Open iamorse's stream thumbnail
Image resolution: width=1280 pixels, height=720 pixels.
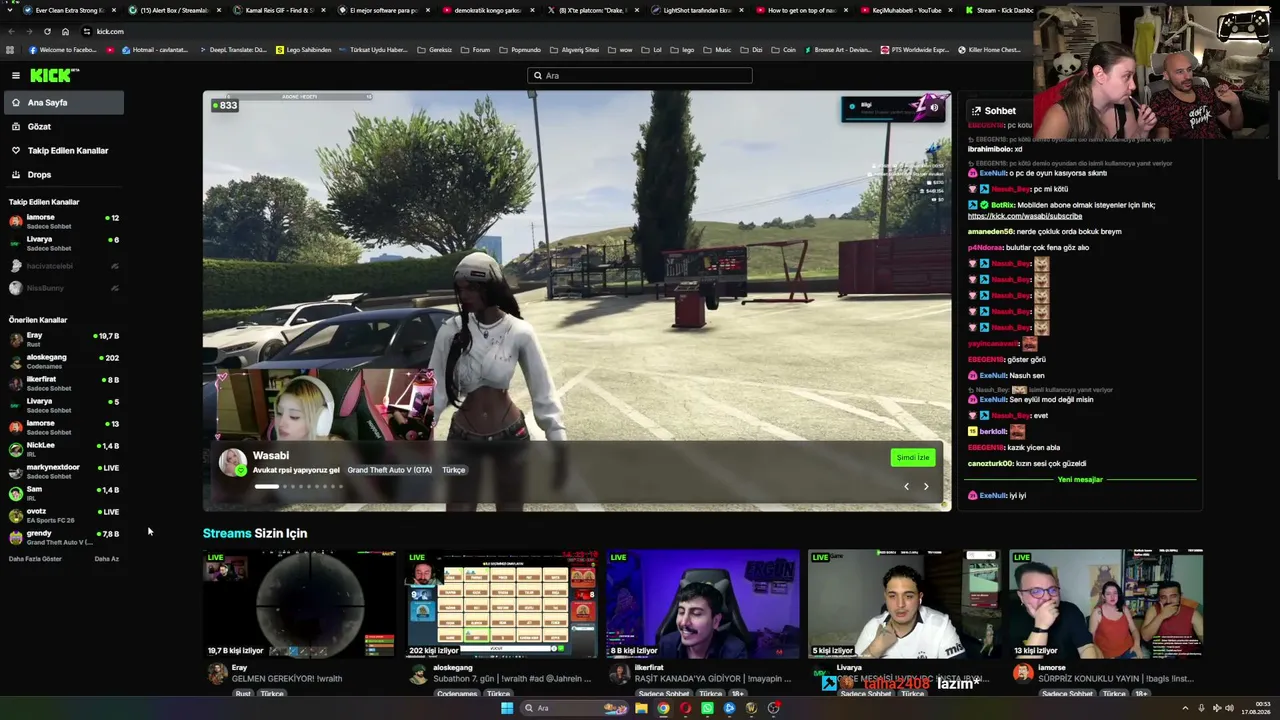(x=1107, y=604)
